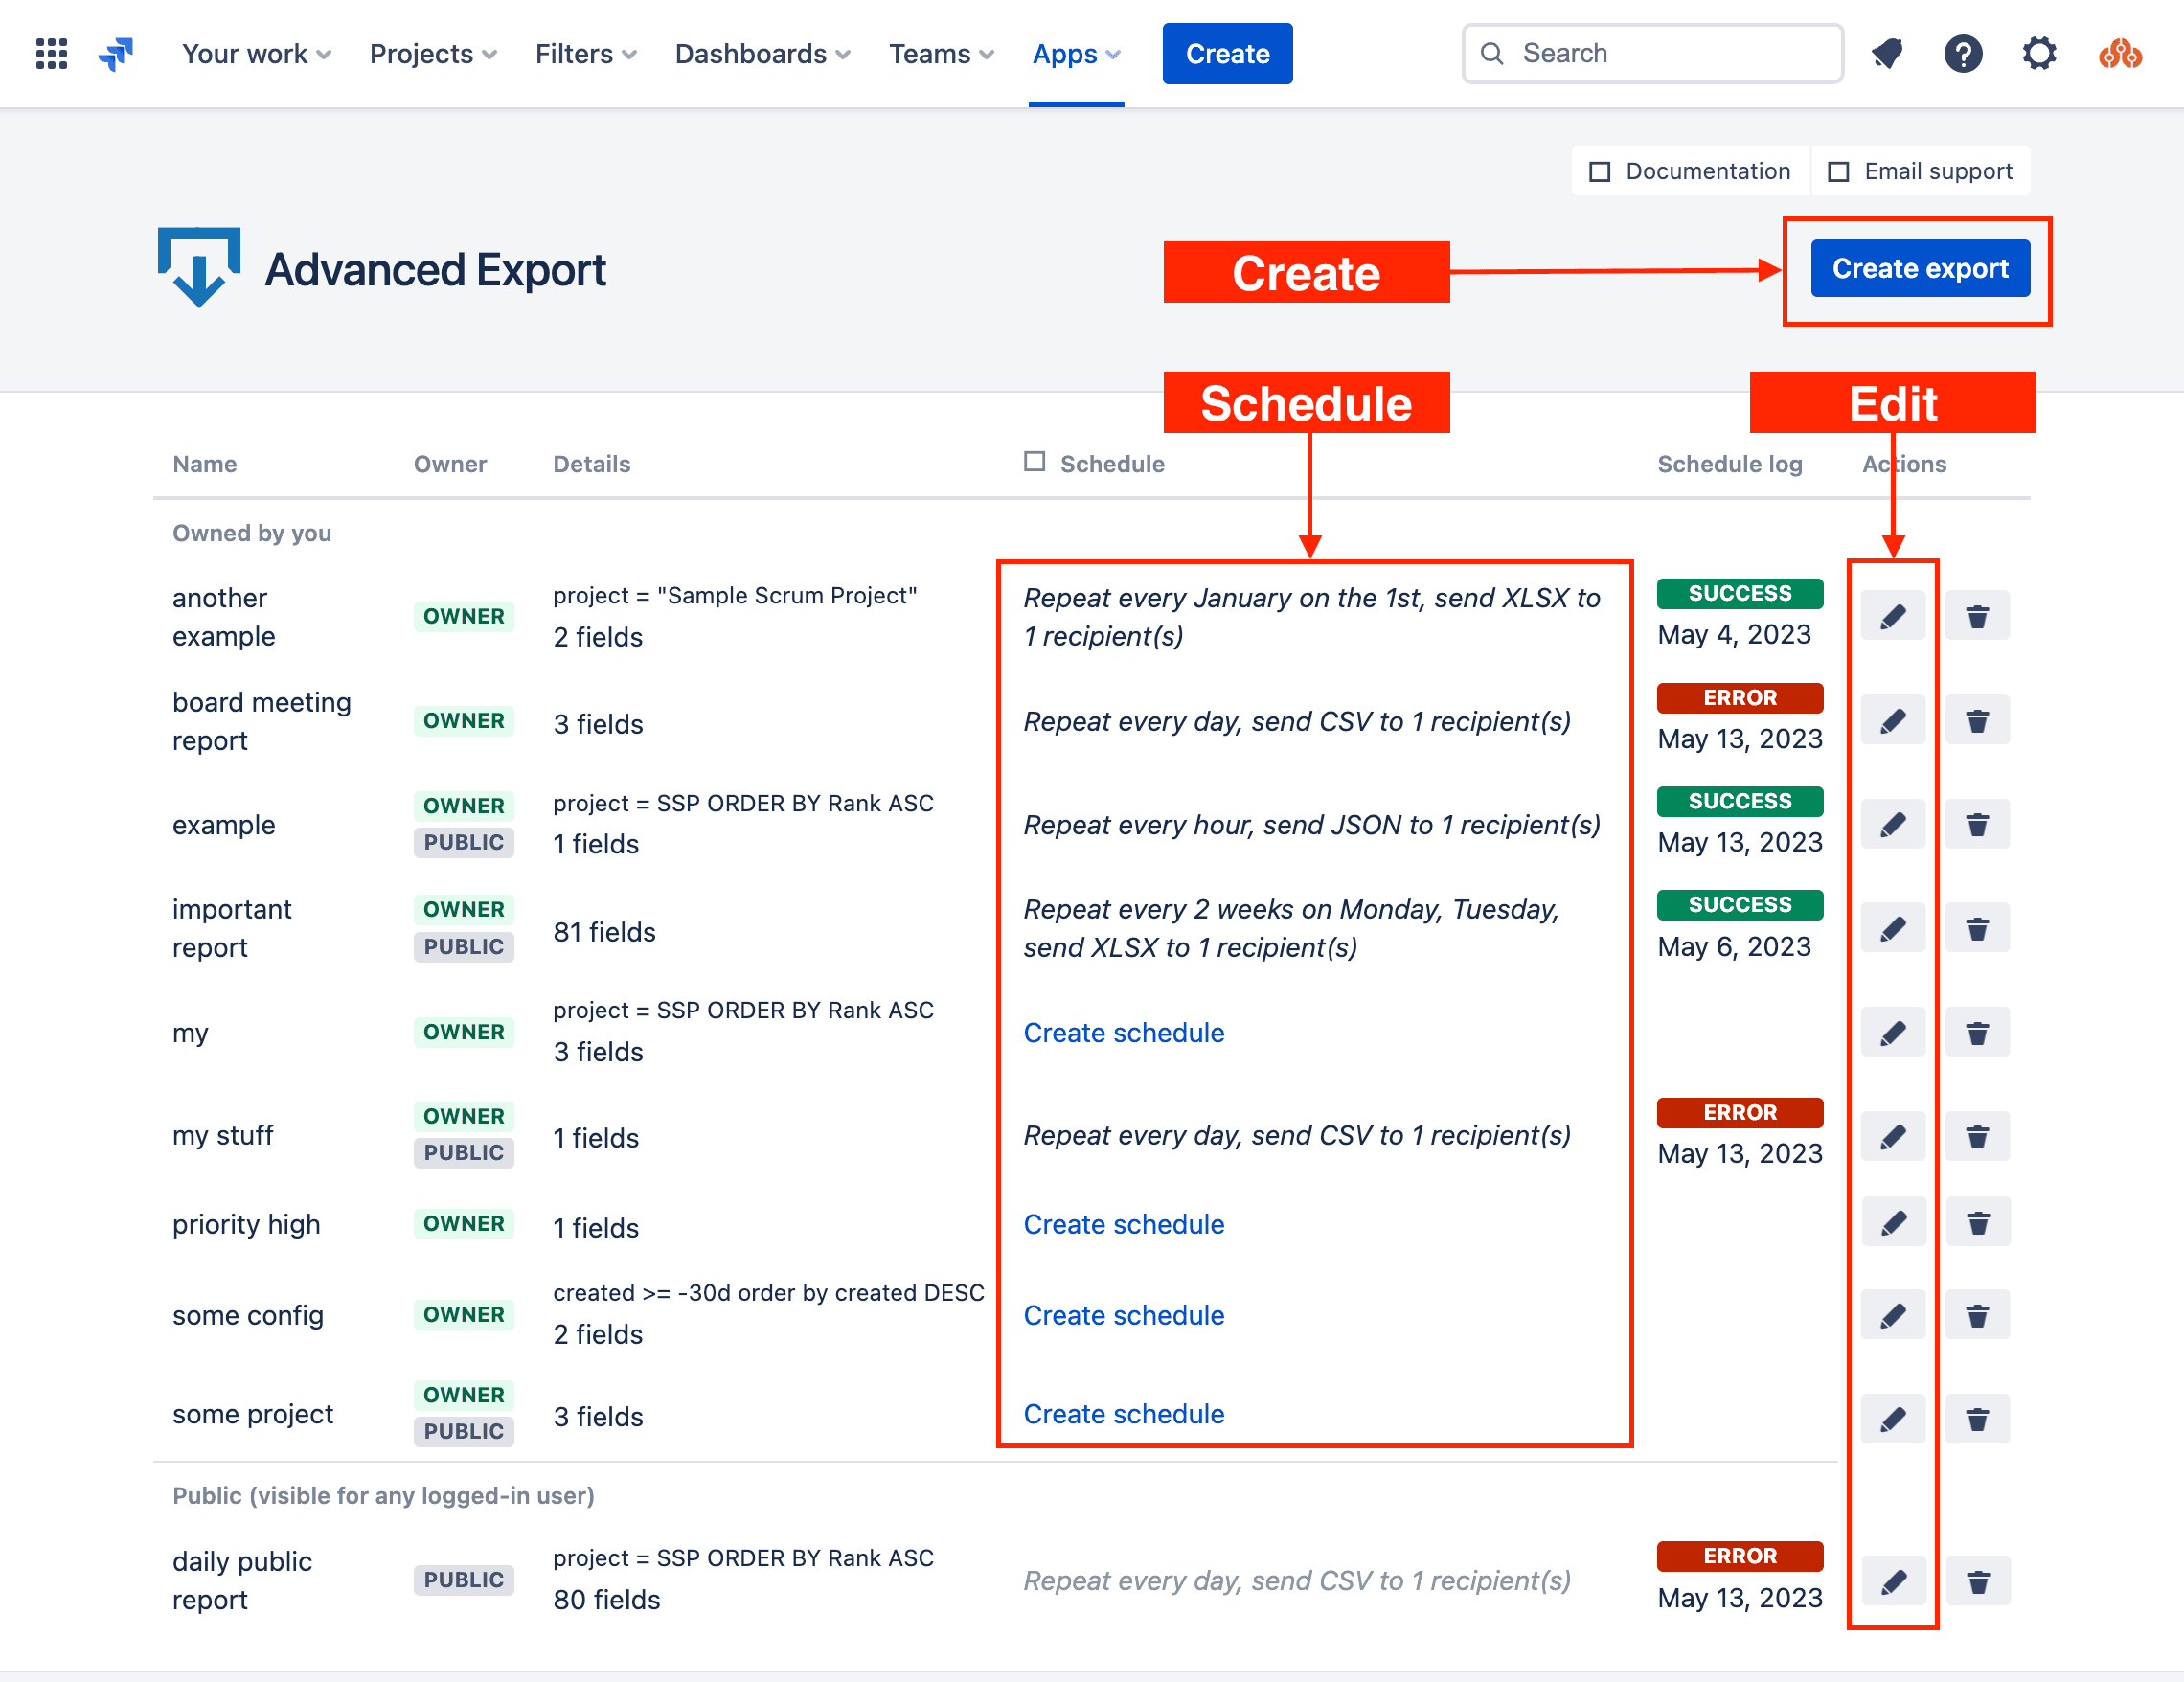Viewport: 2184px width, 1682px height.
Task: Expand the Filters dropdown menu
Action: [585, 53]
